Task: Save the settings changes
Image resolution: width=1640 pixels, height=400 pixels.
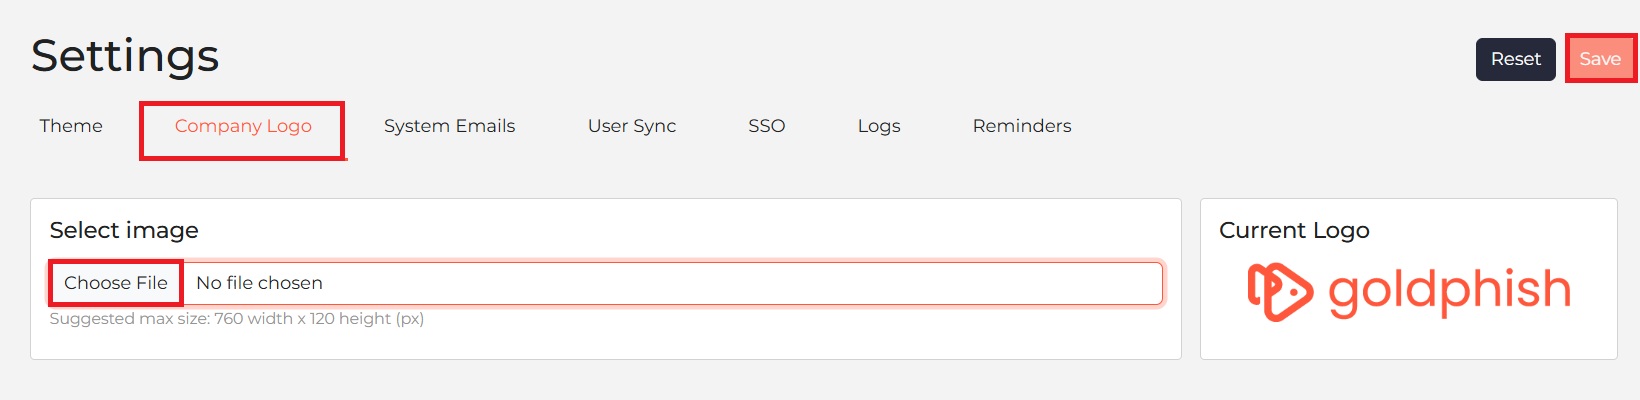Action: 1600,59
